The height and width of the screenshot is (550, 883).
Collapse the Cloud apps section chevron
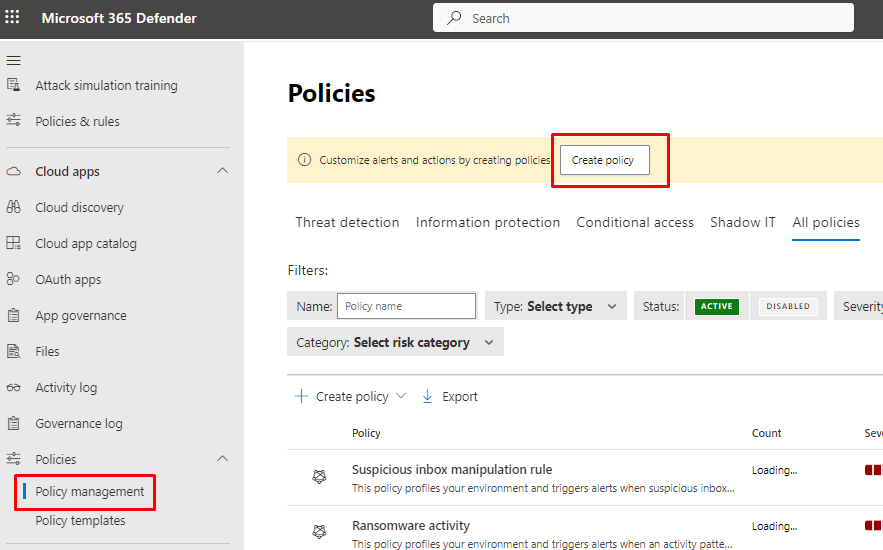tap(222, 172)
